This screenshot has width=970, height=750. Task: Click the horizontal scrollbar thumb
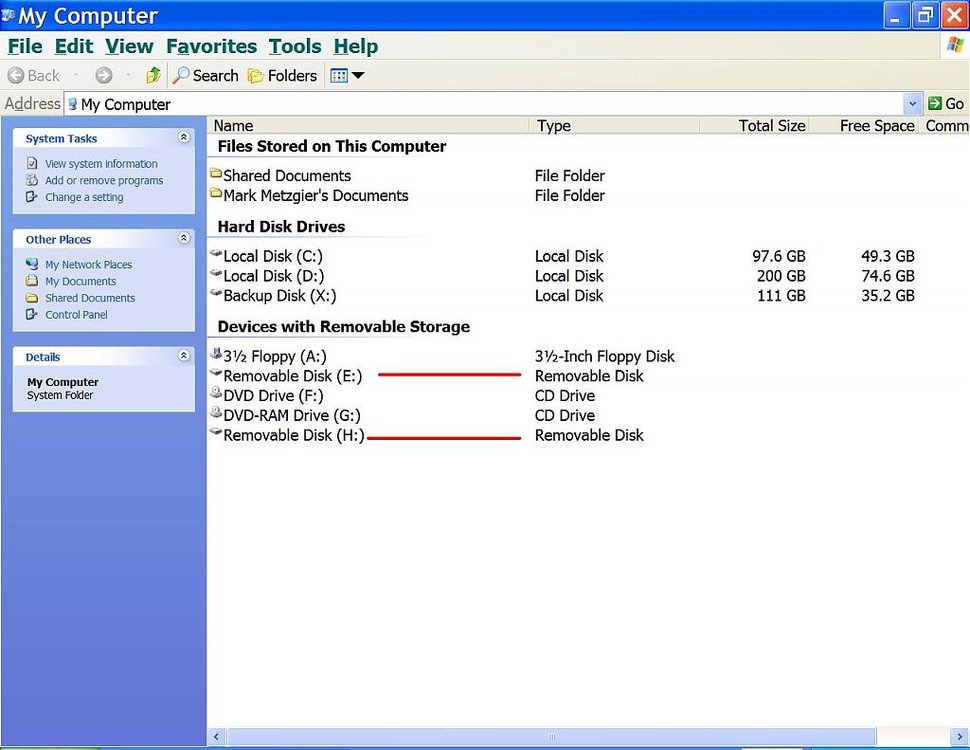click(x=551, y=736)
